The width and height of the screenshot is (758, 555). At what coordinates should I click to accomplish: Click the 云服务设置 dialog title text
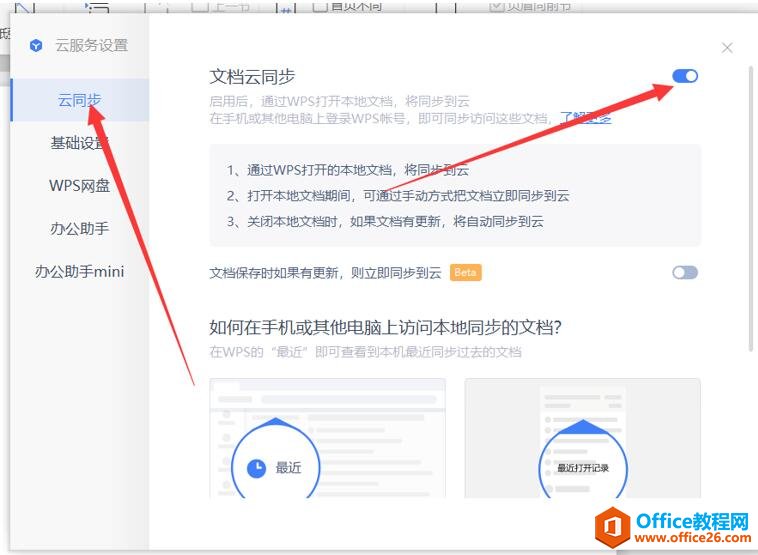(x=91, y=45)
